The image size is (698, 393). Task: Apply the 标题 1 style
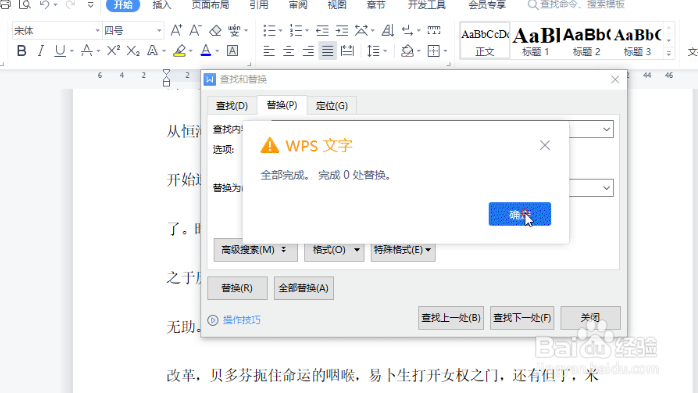pyautogui.click(x=536, y=41)
